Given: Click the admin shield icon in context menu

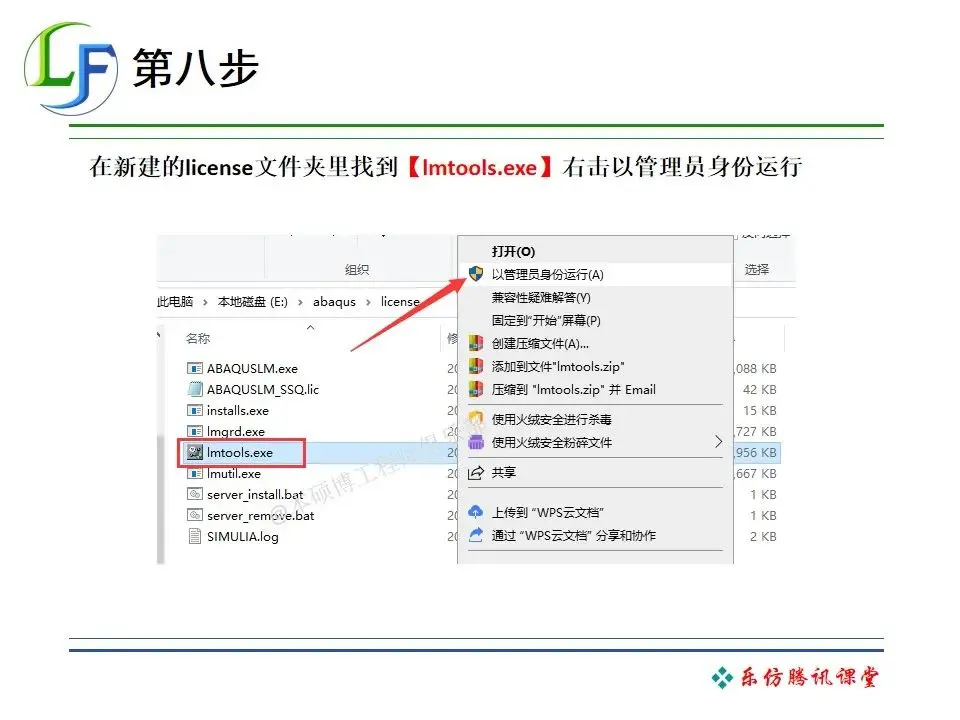Looking at the screenshot, I should click(x=476, y=274).
